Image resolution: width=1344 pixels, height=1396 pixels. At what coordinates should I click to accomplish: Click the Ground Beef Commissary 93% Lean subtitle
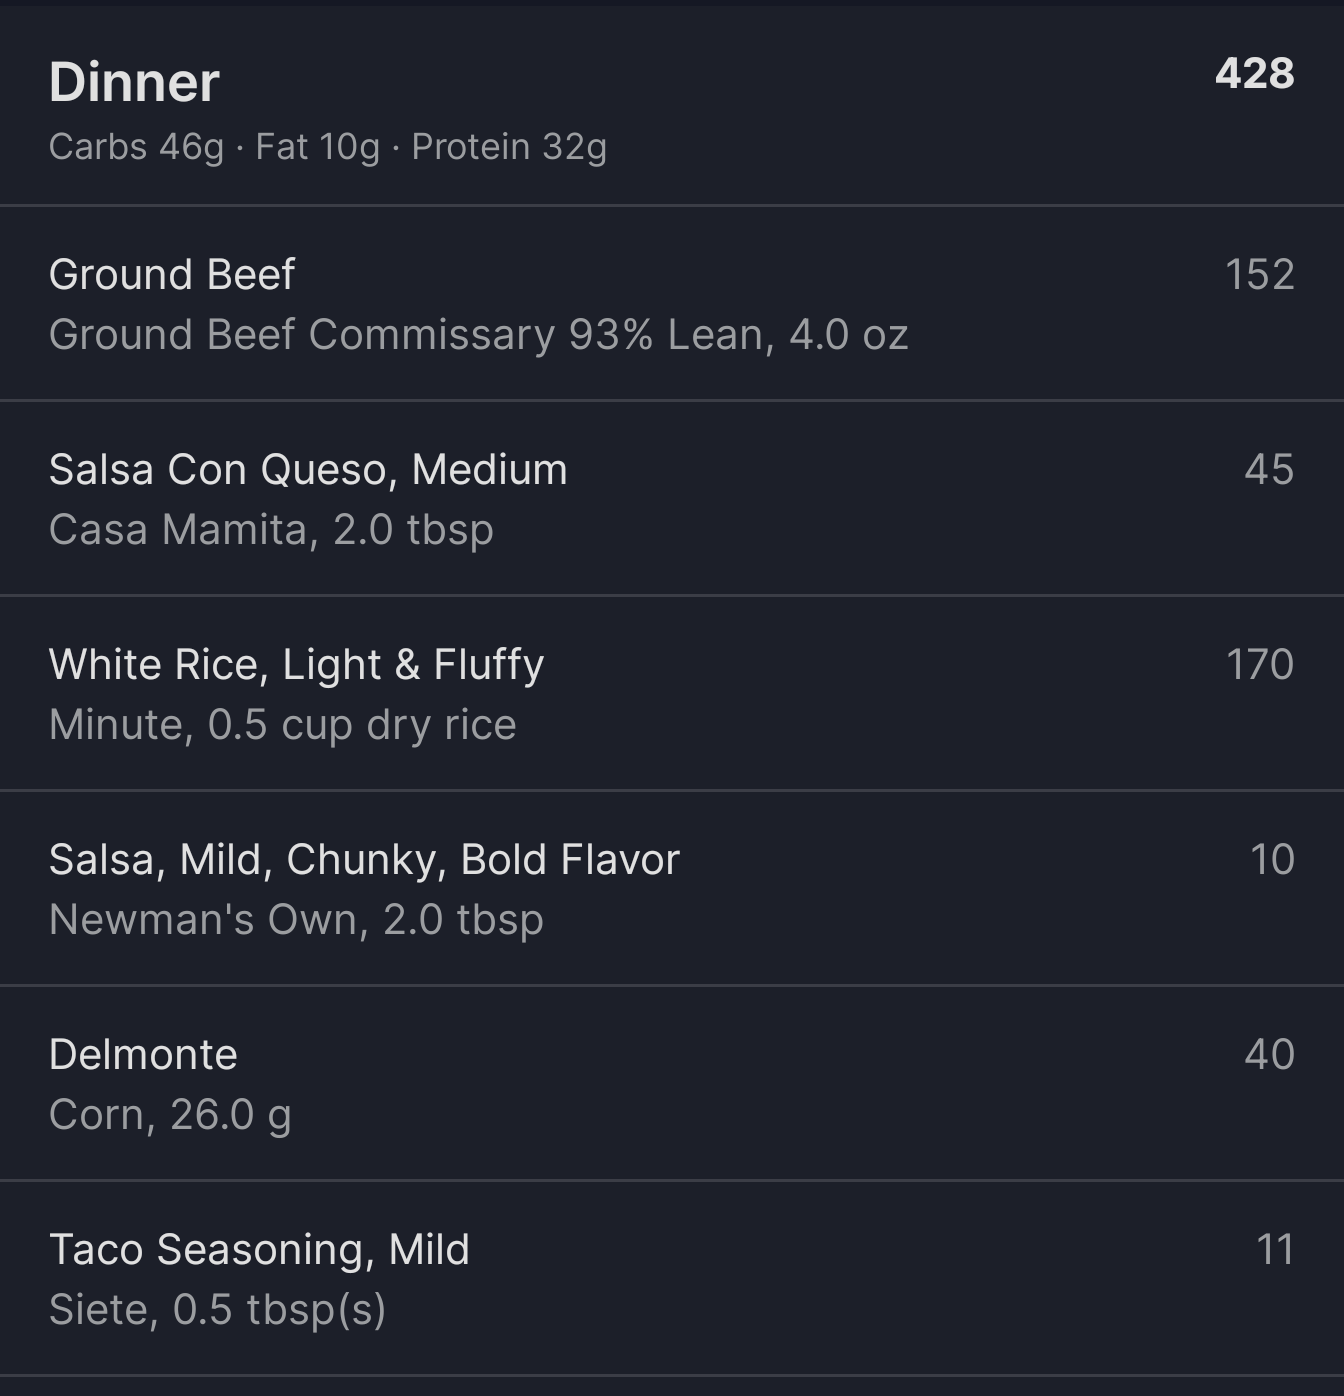479,335
